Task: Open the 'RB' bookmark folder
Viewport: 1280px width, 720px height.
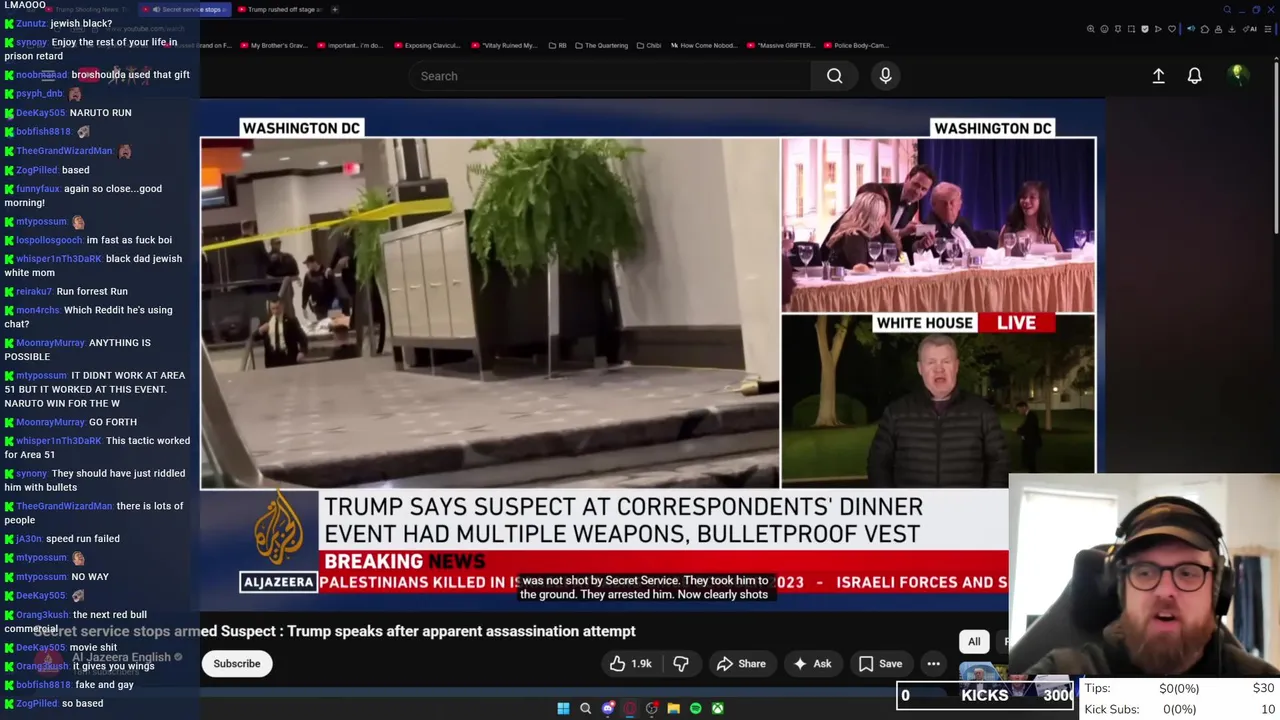Action: [x=556, y=45]
